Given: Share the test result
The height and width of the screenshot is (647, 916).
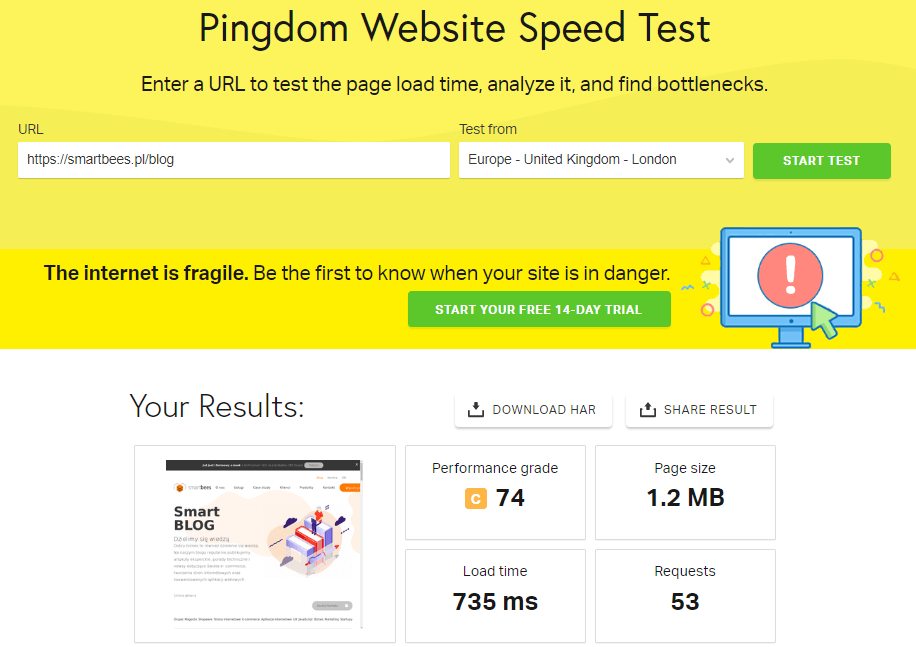Looking at the screenshot, I should pyautogui.click(x=699, y=410).
